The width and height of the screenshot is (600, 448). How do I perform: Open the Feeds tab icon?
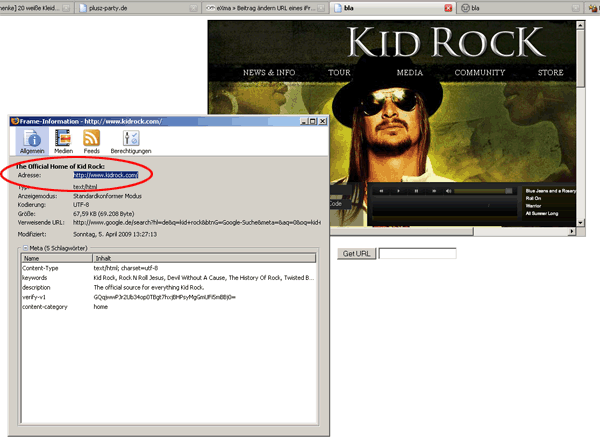91,142
